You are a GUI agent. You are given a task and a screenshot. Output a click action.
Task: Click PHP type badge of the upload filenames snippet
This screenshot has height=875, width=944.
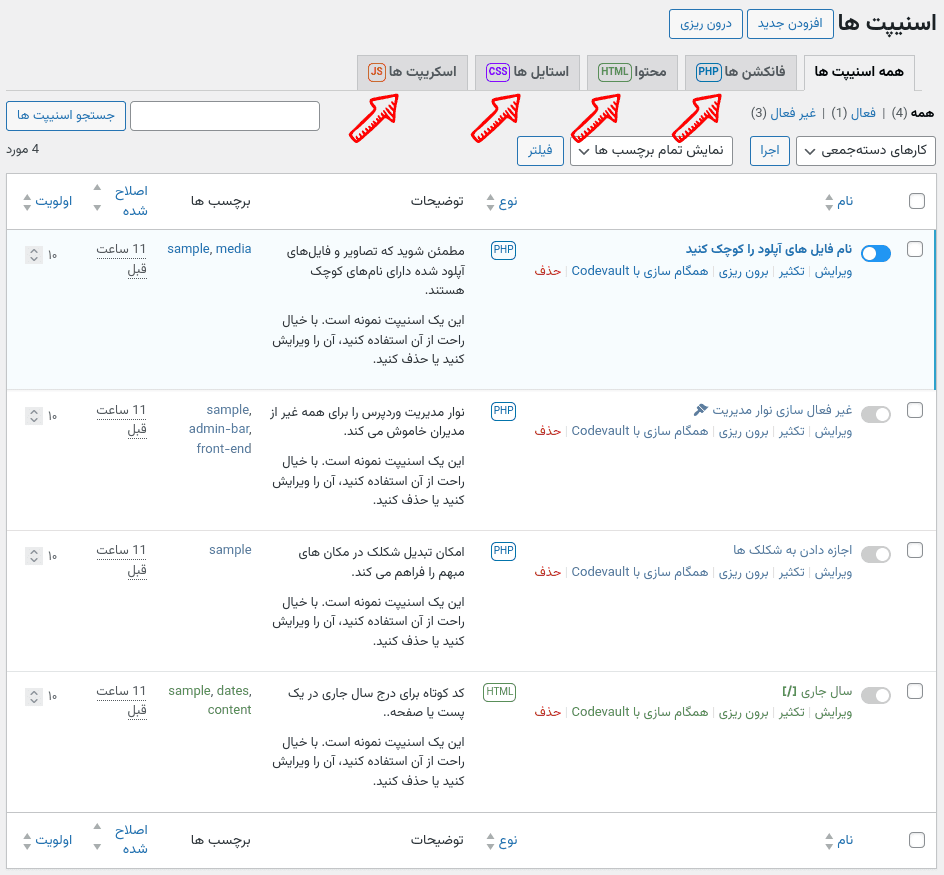[503, 250]
